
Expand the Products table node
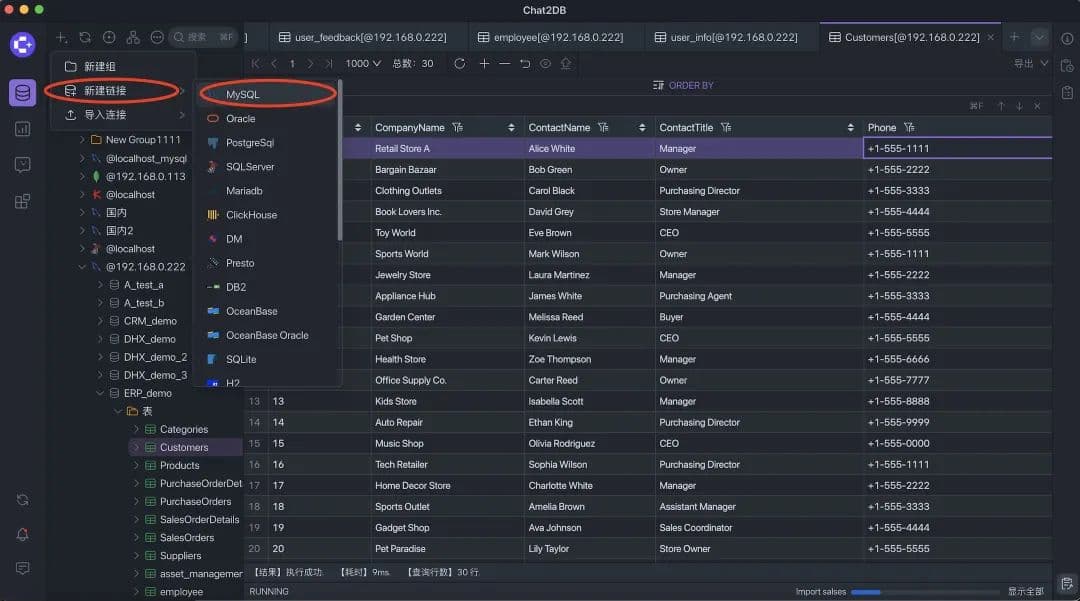pos(137,466)
